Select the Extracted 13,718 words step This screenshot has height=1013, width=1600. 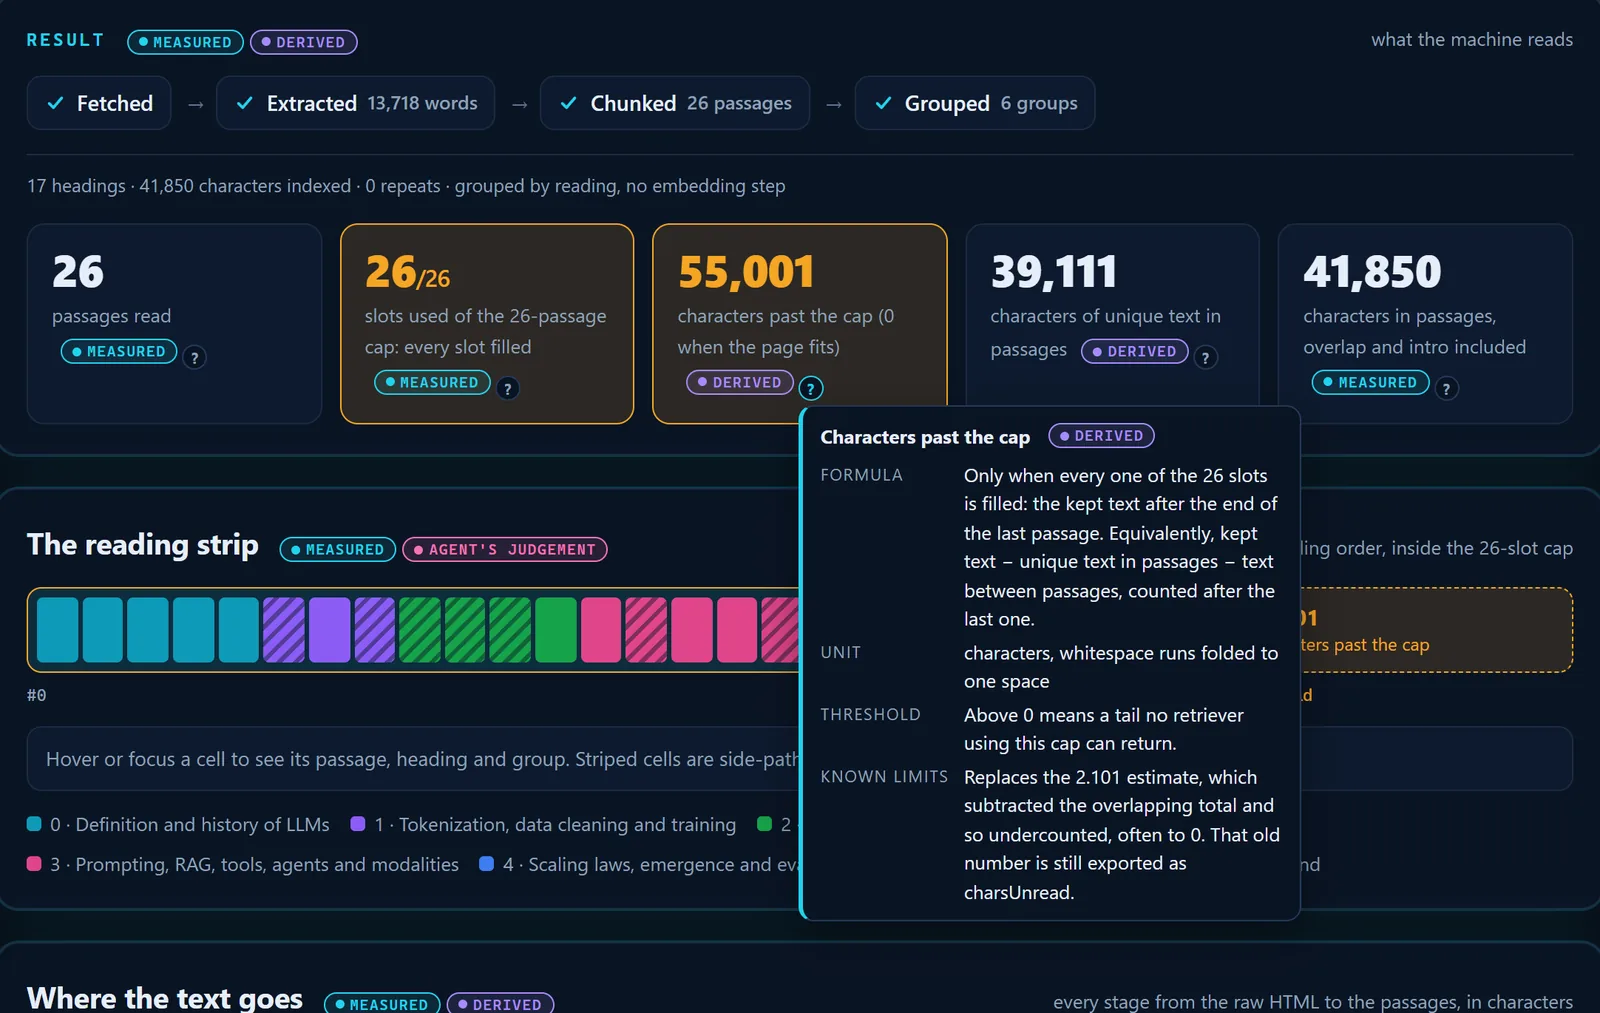(356, 103)
